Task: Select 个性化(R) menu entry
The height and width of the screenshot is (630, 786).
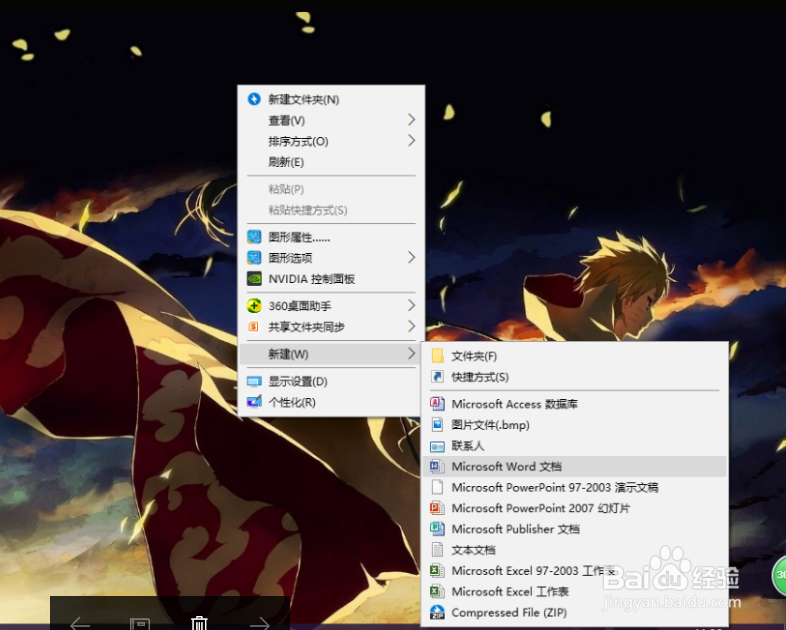Action: pyautogui.click(x=331, y=402)
